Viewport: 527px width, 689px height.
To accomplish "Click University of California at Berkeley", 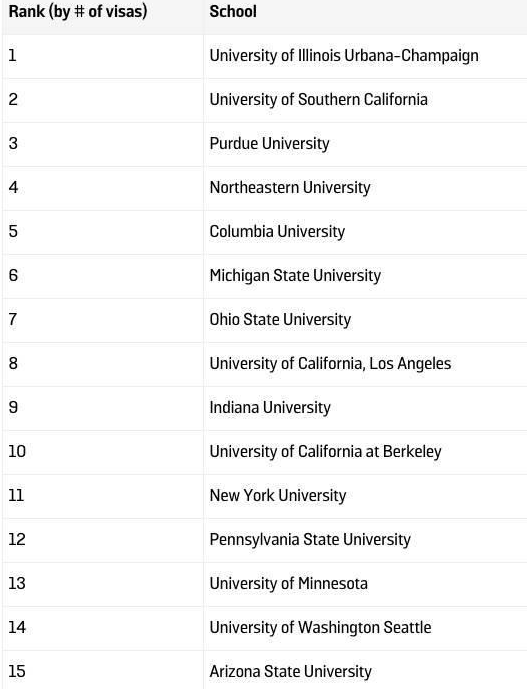I will 325,452.
